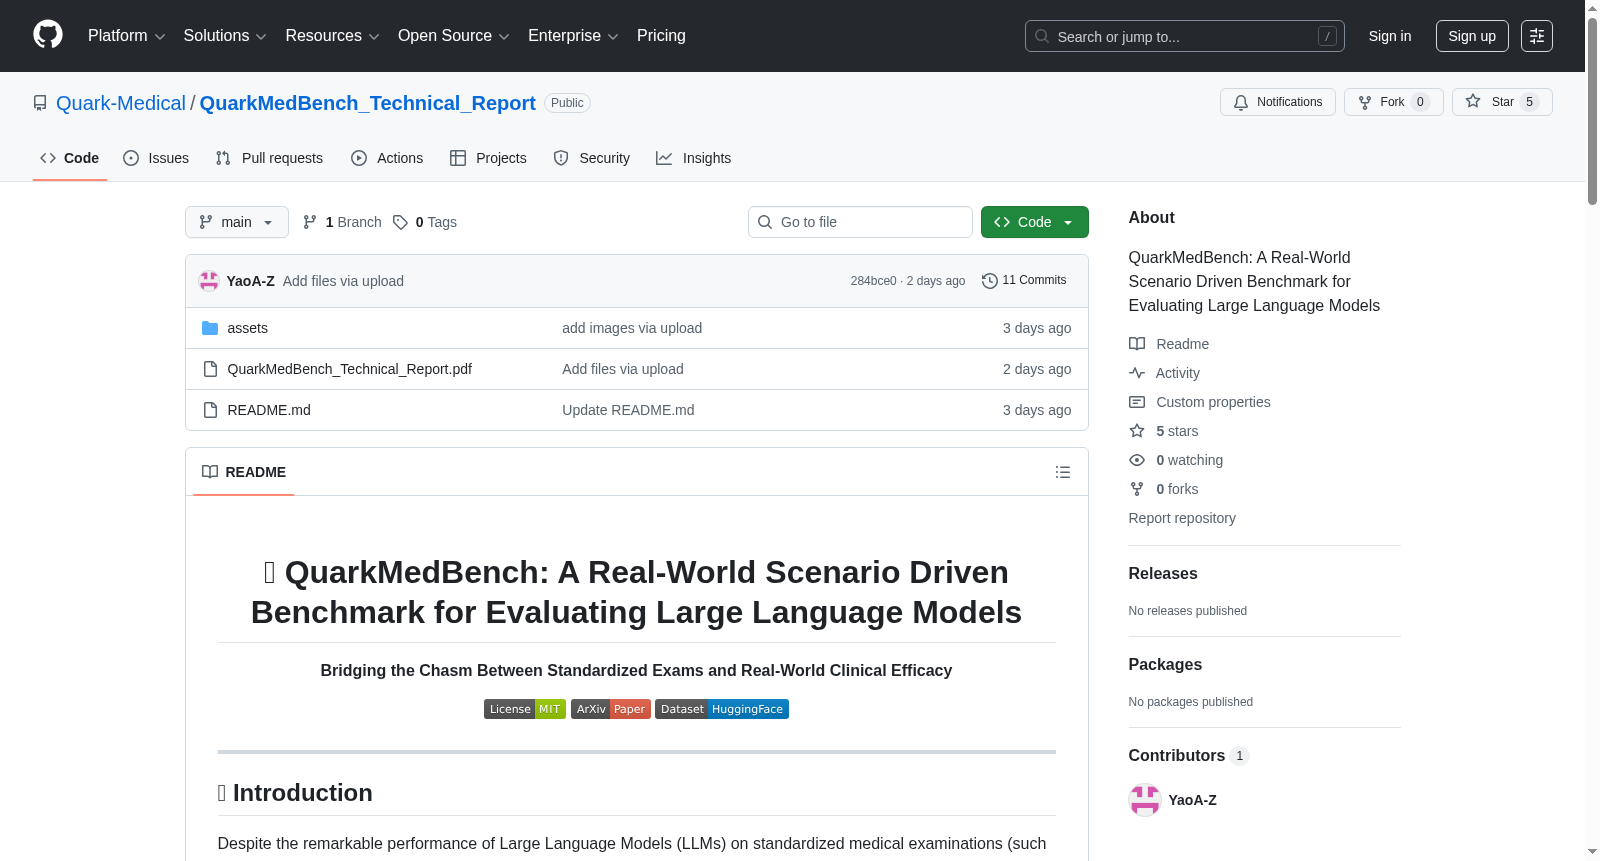Expand the Open Source menu

point(454,36)
